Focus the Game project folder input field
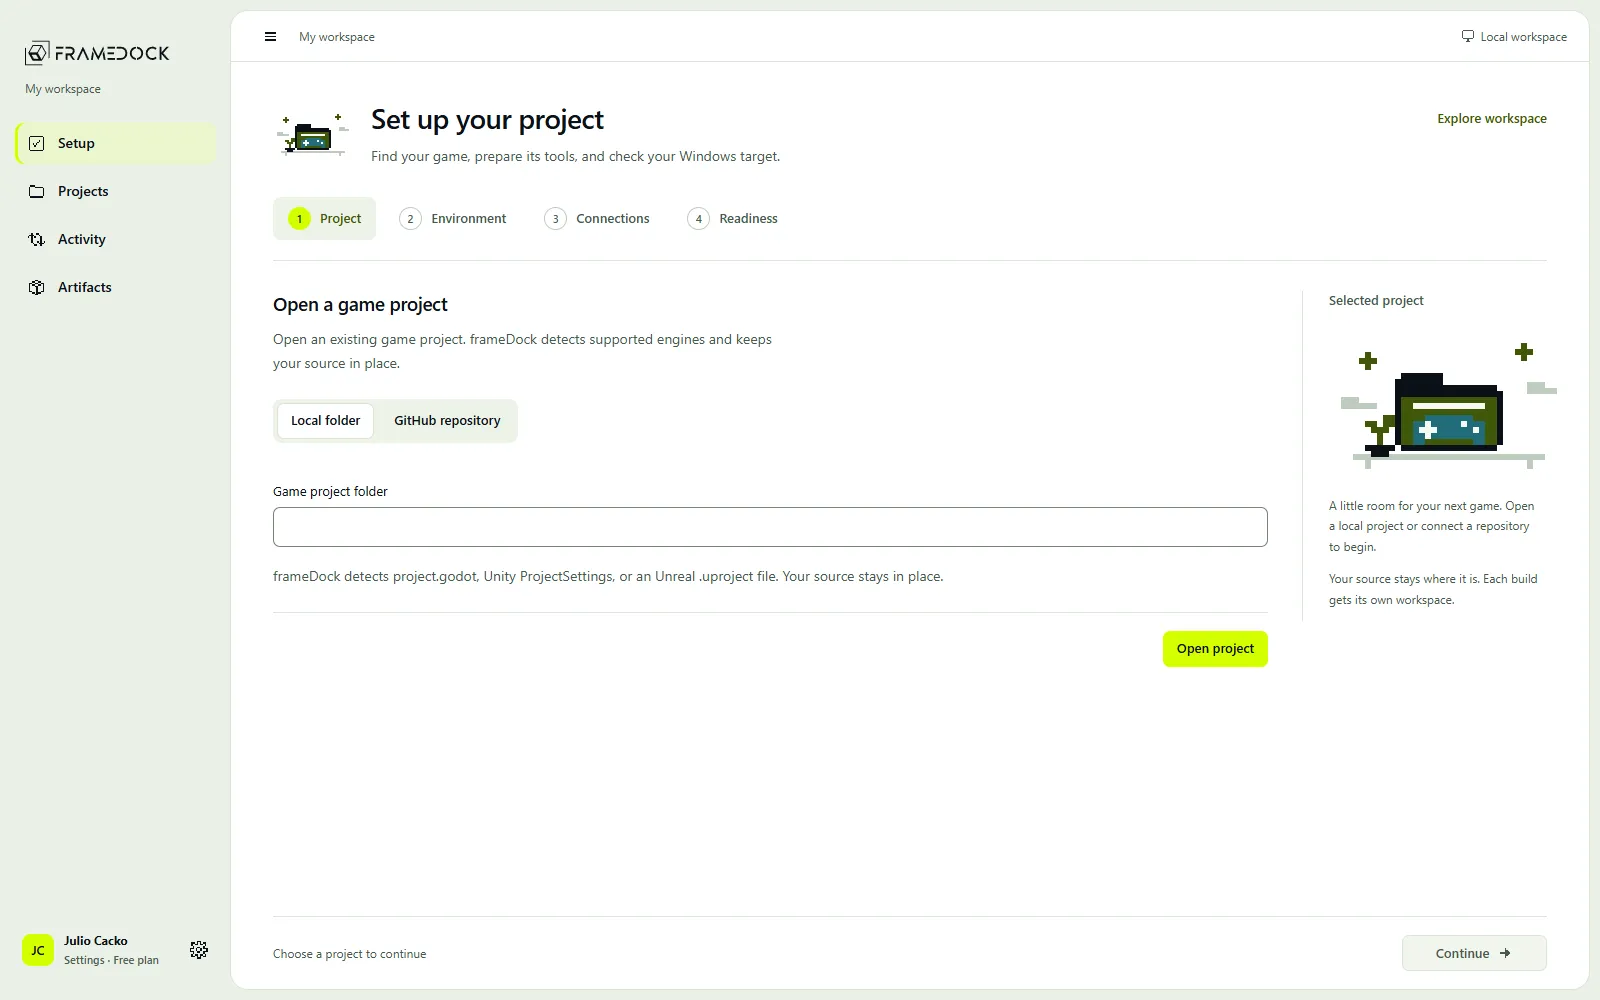This screenshot has height=1000, width=1600. pyautogui.click(x=770, y=527)
